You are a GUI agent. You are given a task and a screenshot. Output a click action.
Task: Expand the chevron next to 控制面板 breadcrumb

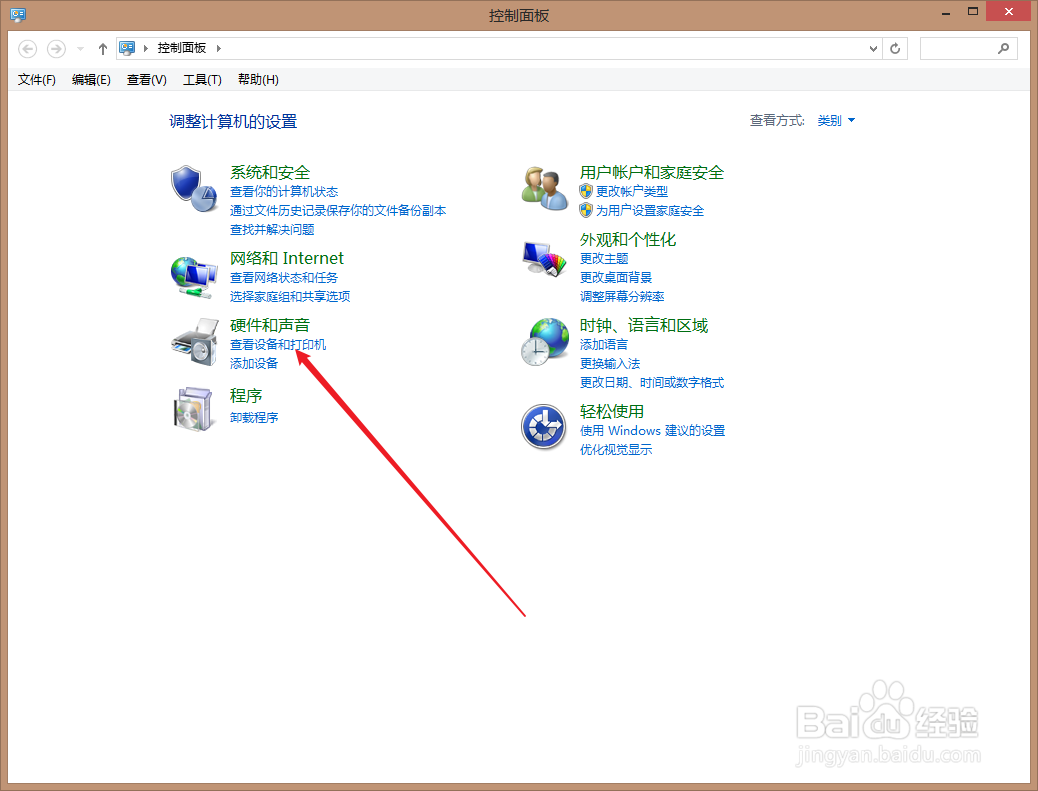pos(216,47)
